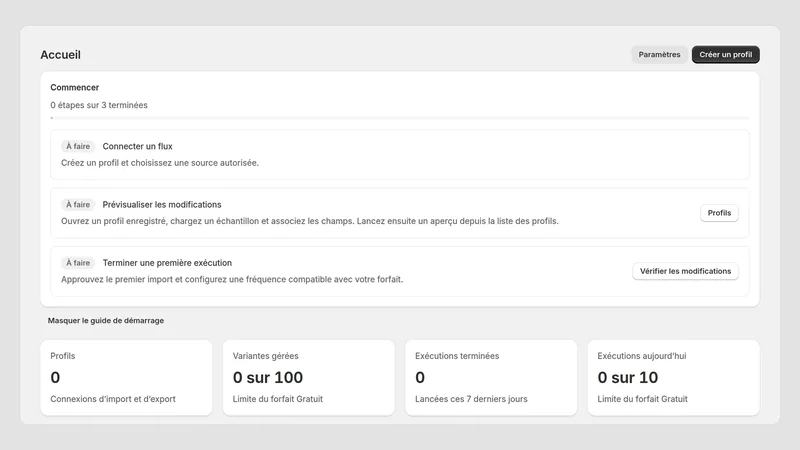Click Limite du forfait Gratuit under Variantes gérées
This screenshot has width=800, height=450.
pos(278,399)
